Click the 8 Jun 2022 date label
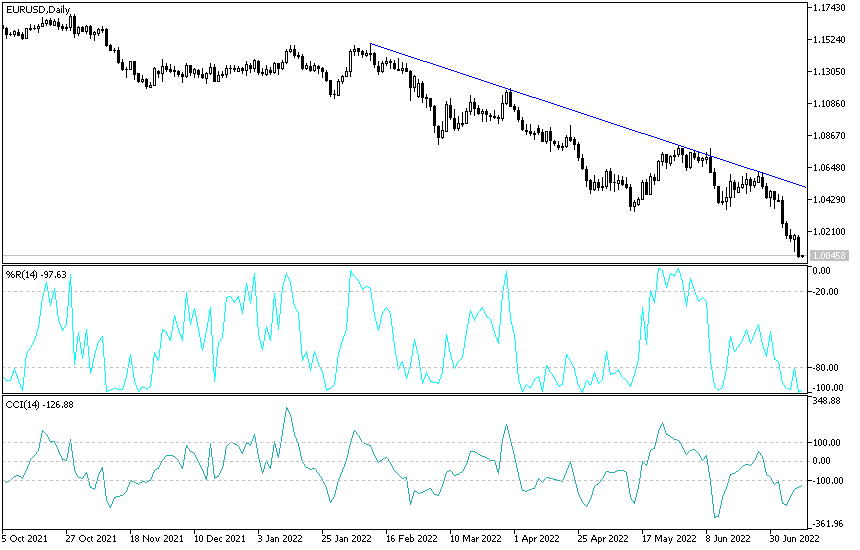860x550 pixels. (728, 538)
